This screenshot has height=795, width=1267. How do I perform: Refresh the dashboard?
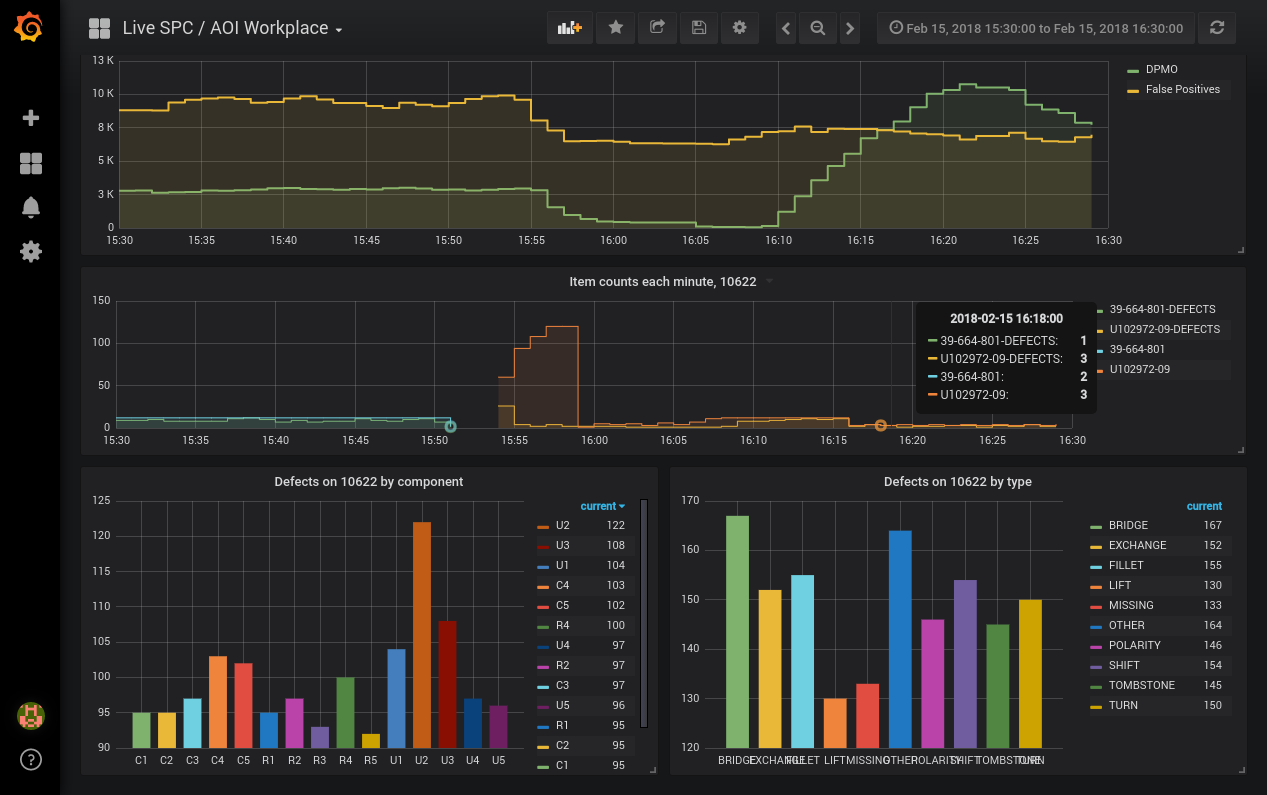[x=1217, y=28]
